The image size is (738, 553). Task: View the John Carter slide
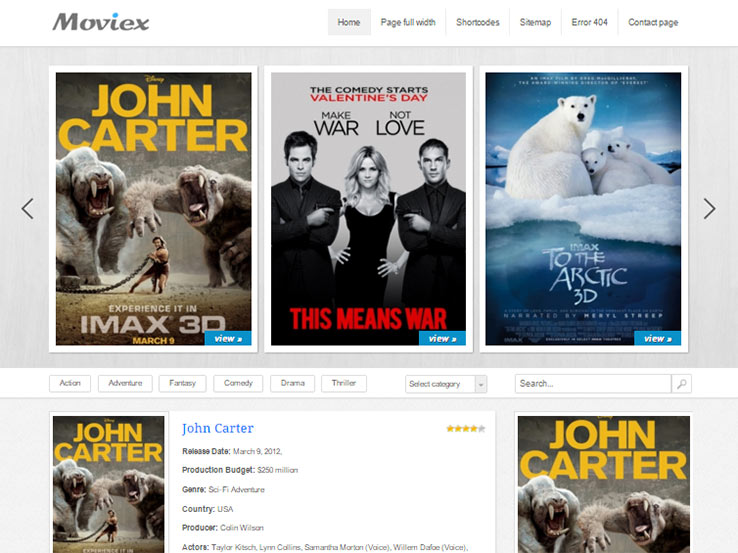[x=228, y=338]
